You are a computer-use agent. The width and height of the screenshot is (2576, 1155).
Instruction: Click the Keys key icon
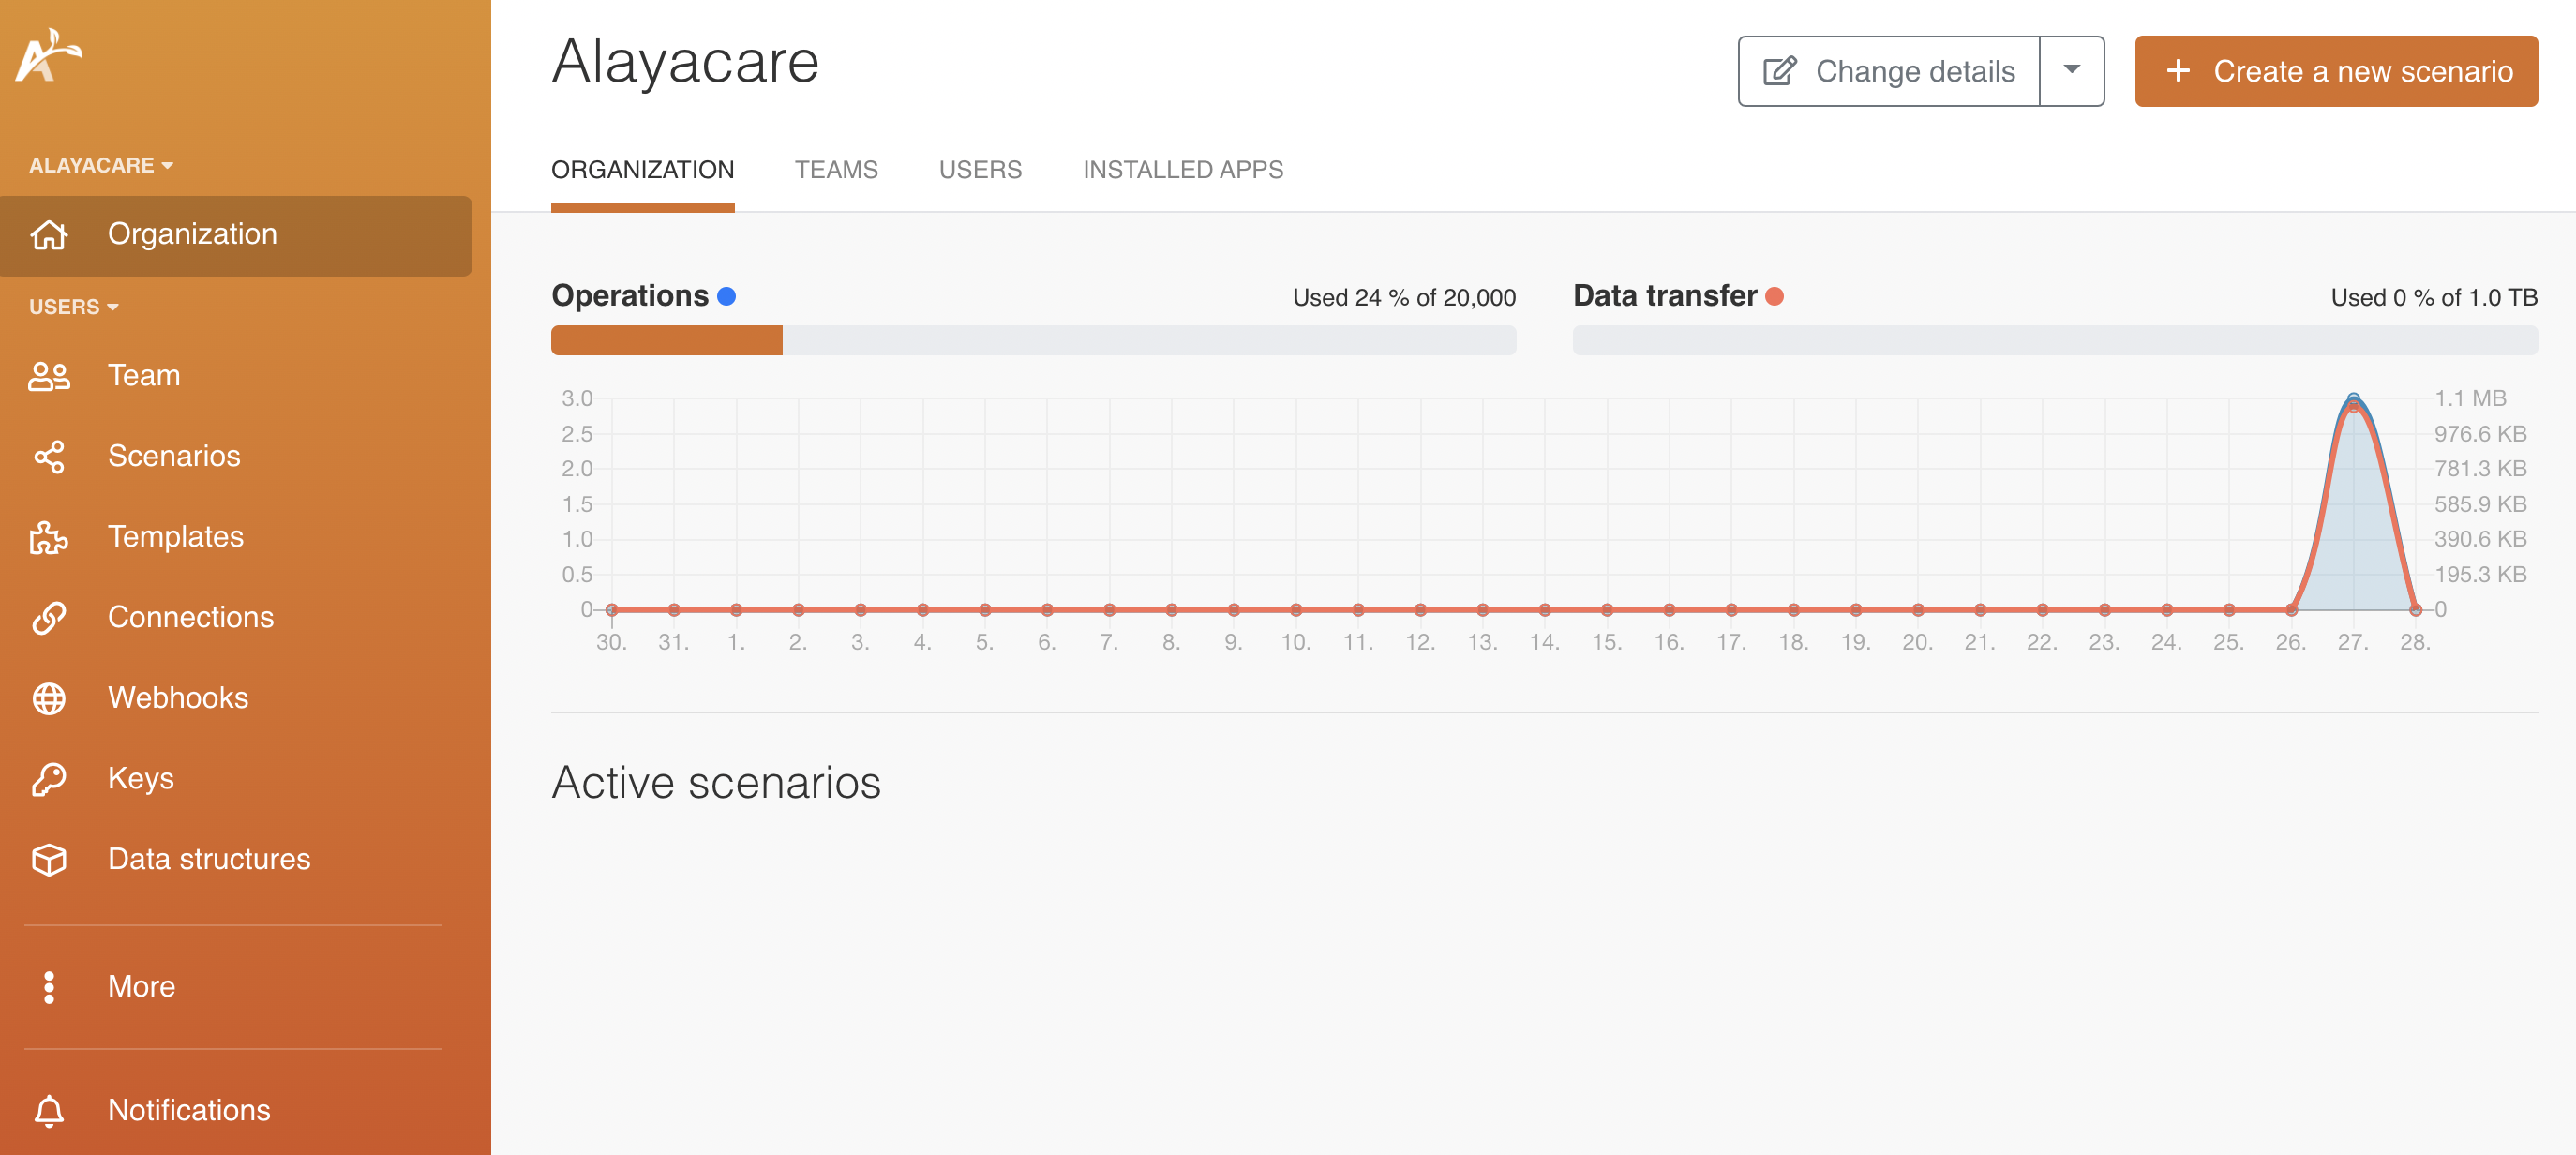(x=49, y=779)
